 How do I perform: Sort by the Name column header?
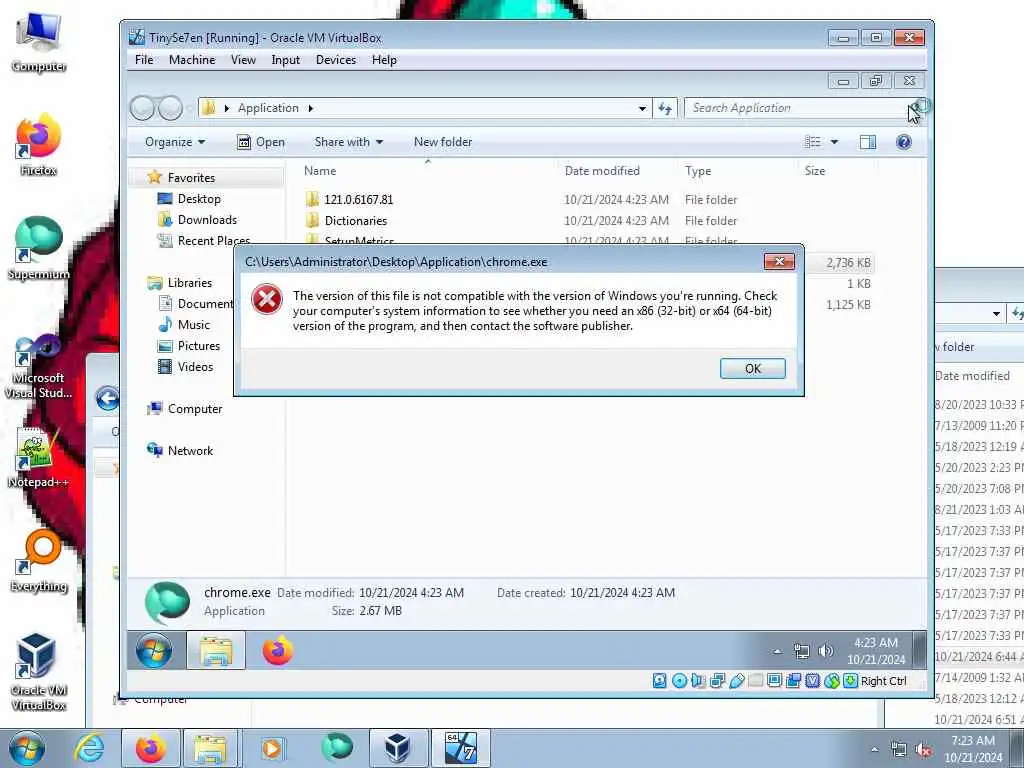click(320, 171)
